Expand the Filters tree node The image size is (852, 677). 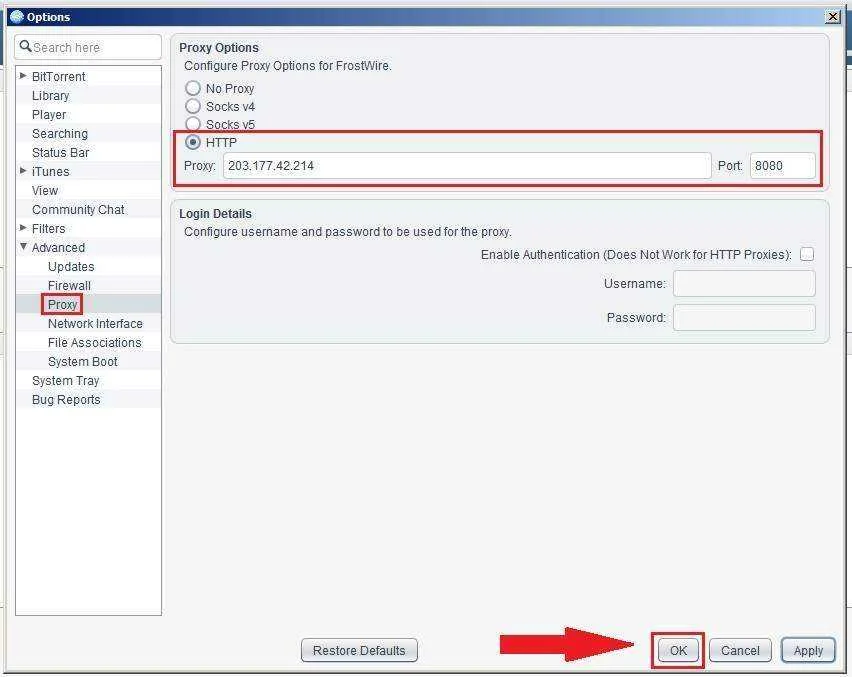pos(23,228)
